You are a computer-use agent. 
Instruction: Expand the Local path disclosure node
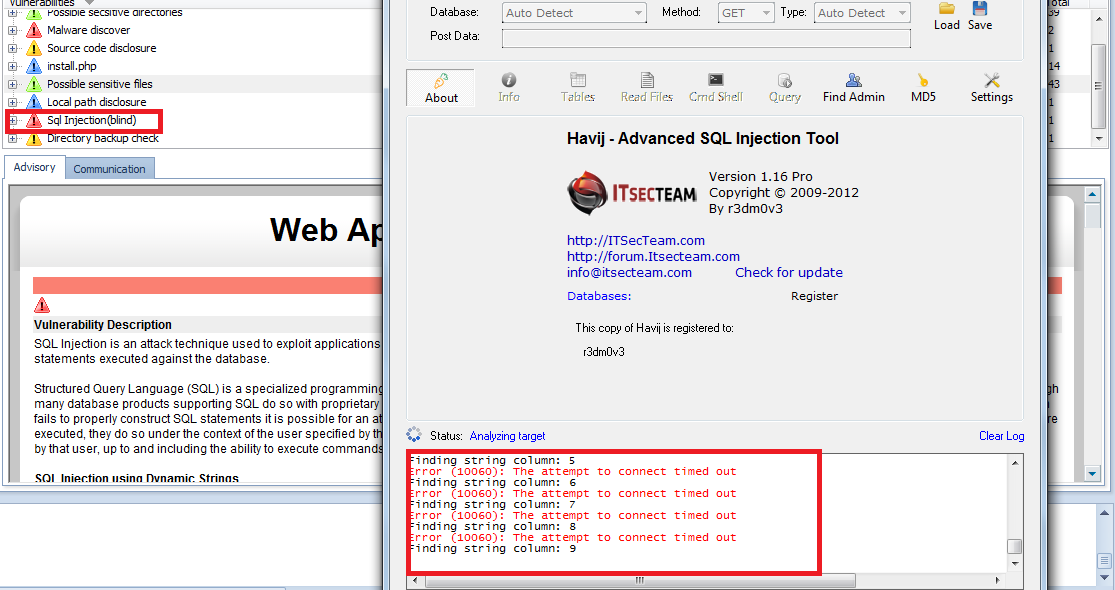(x=13, y=102)
